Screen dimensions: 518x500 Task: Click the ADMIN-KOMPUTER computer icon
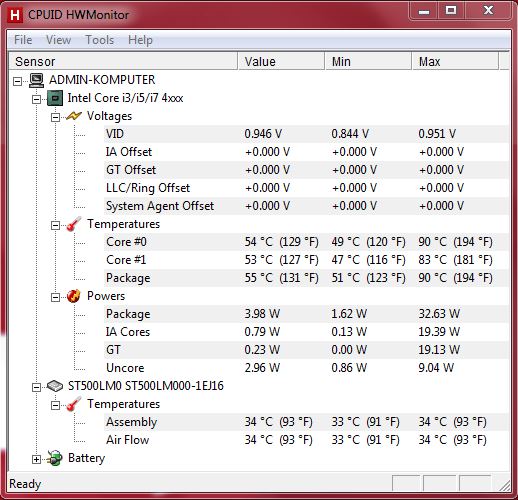[36, 80]
